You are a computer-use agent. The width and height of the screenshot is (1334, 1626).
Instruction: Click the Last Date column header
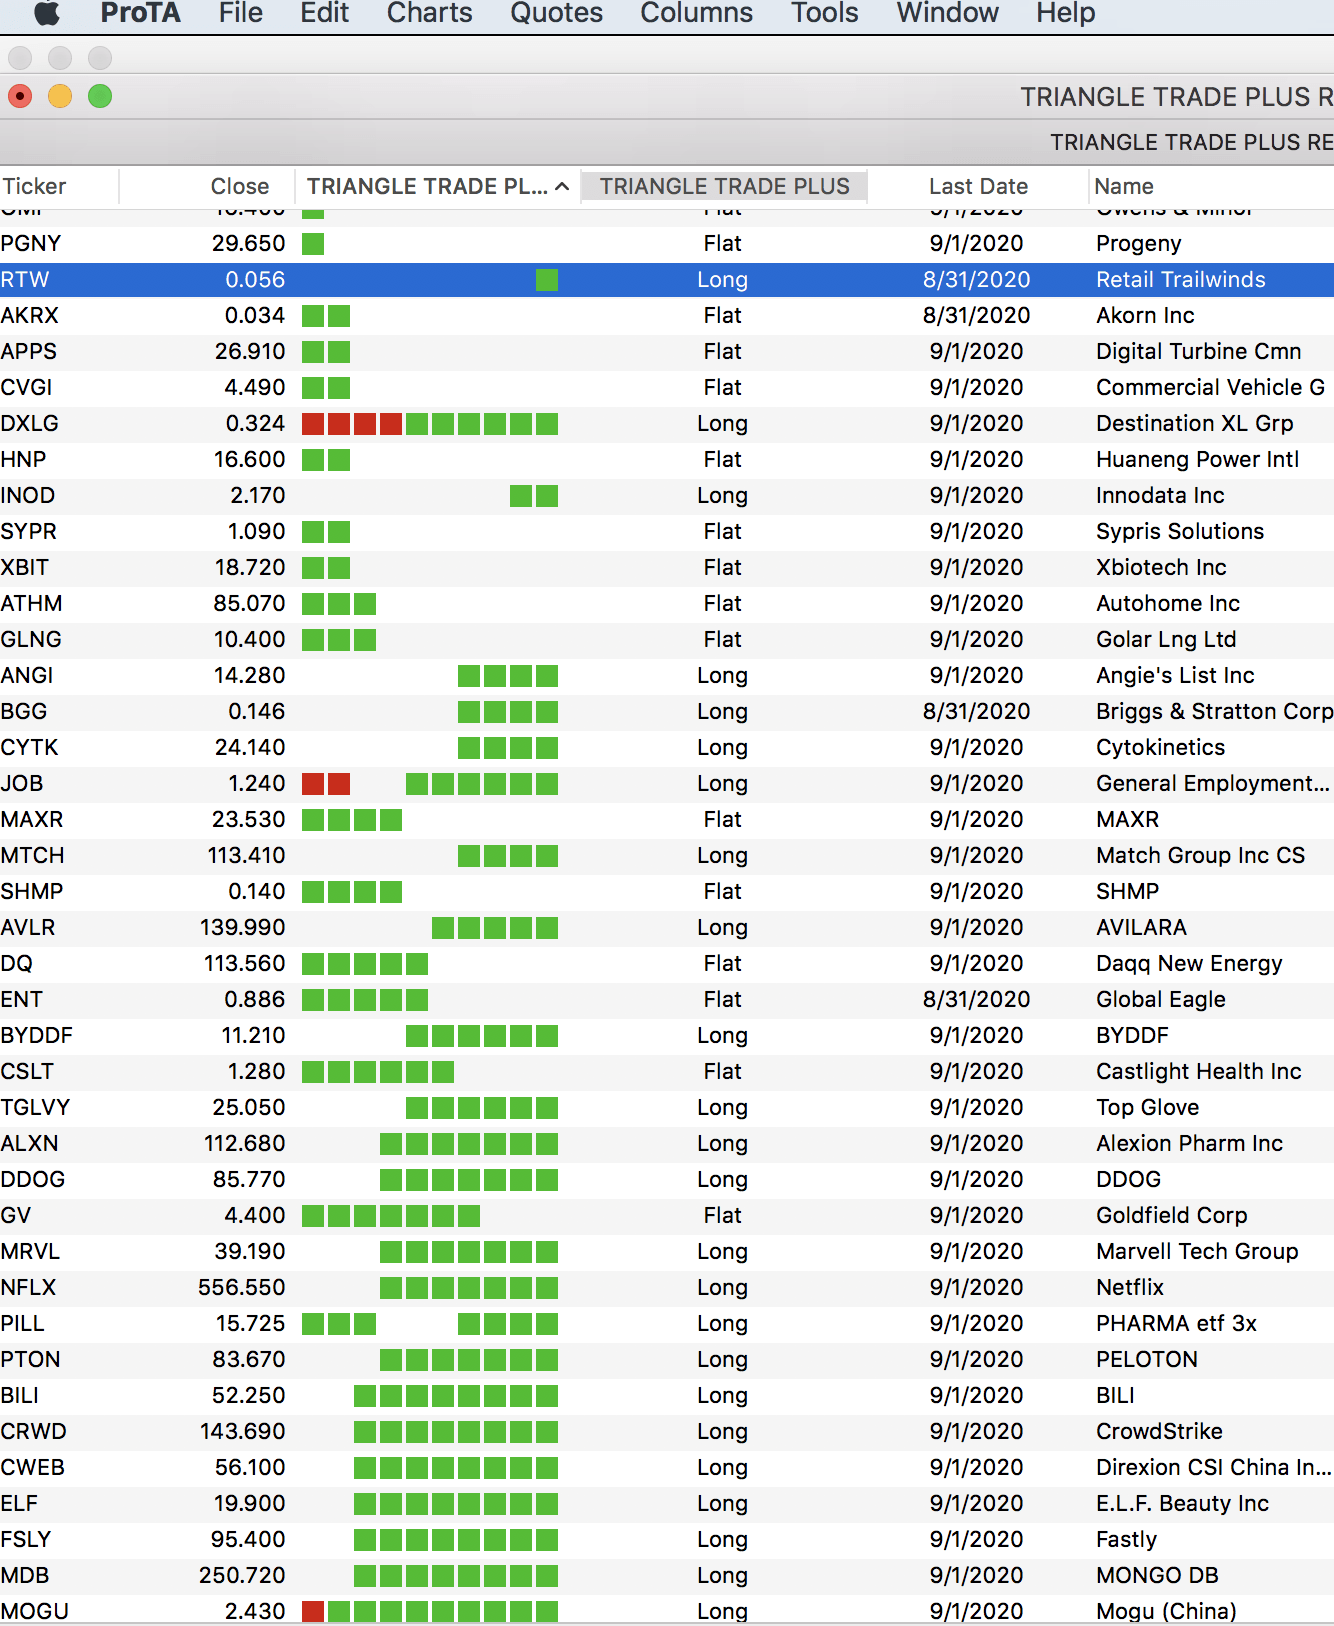click(x=977, y=187)
